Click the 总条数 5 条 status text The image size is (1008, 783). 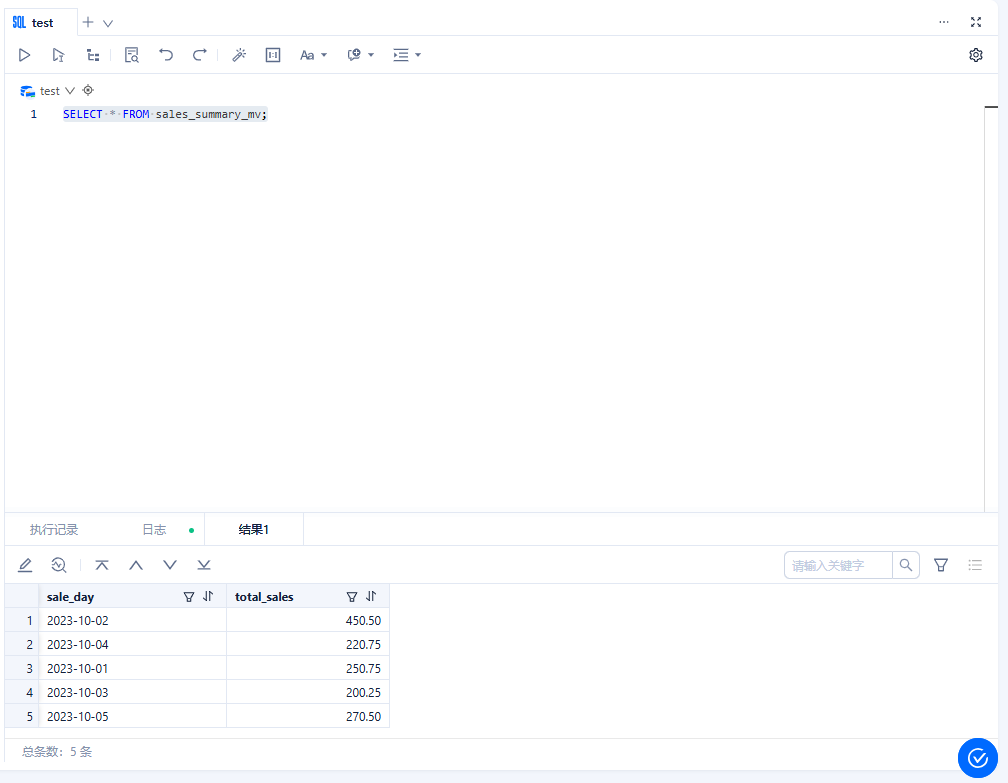57,752
